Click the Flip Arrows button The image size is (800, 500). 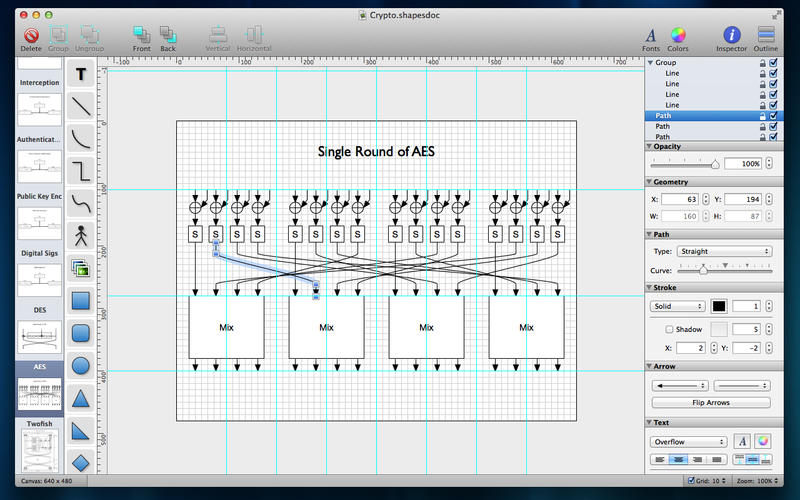tap(710, 402)
